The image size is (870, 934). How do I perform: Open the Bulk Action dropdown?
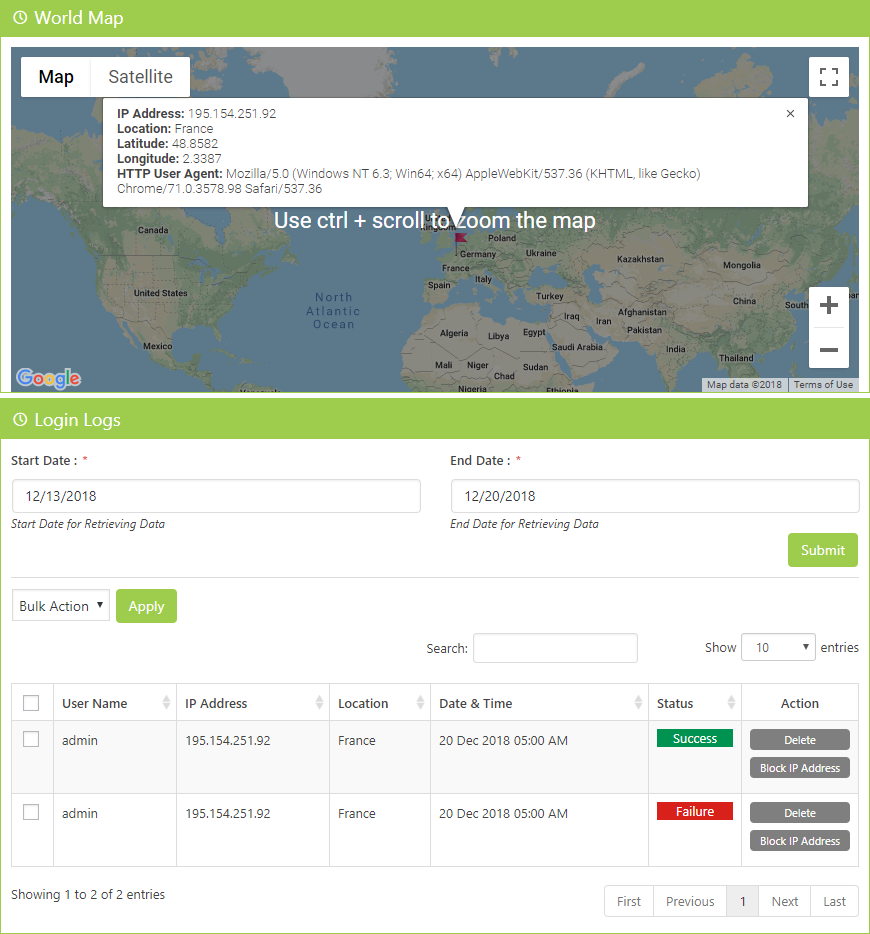click(61, 606)
